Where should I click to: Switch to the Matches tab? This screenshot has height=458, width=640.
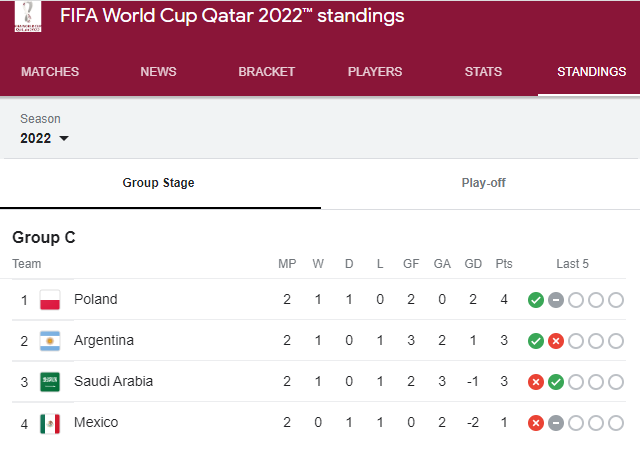click(50, 71)
